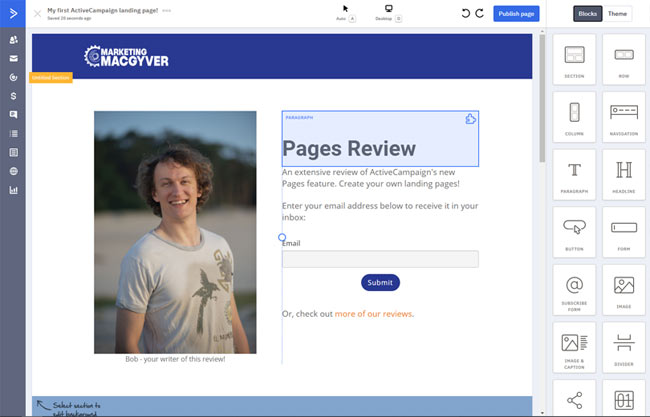Add a Subscribe Form block
This screenshot has width=650, height=417.
point(574,290)
